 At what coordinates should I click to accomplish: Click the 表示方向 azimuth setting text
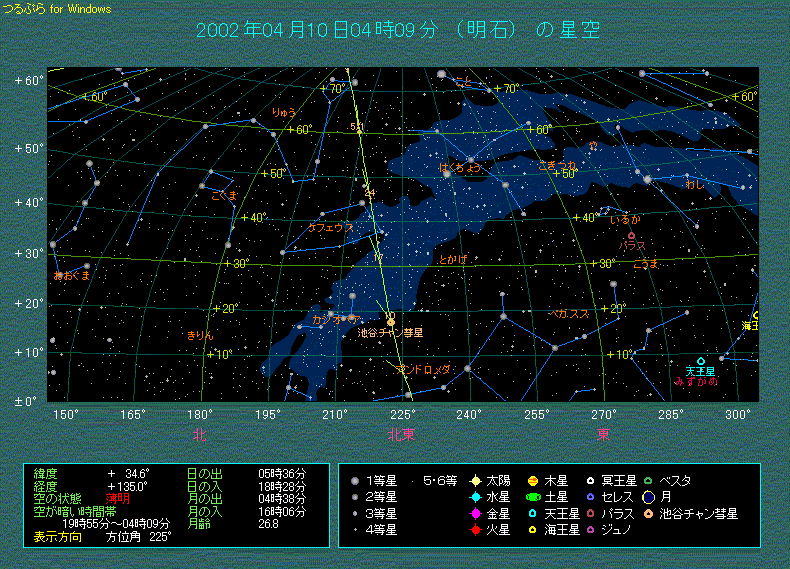tap(59, 536)
